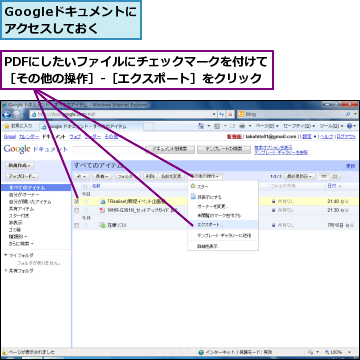The image size is (360, 360).
Task: Click the star icon in the スター menu entry
Action: (x=193, y=186)
